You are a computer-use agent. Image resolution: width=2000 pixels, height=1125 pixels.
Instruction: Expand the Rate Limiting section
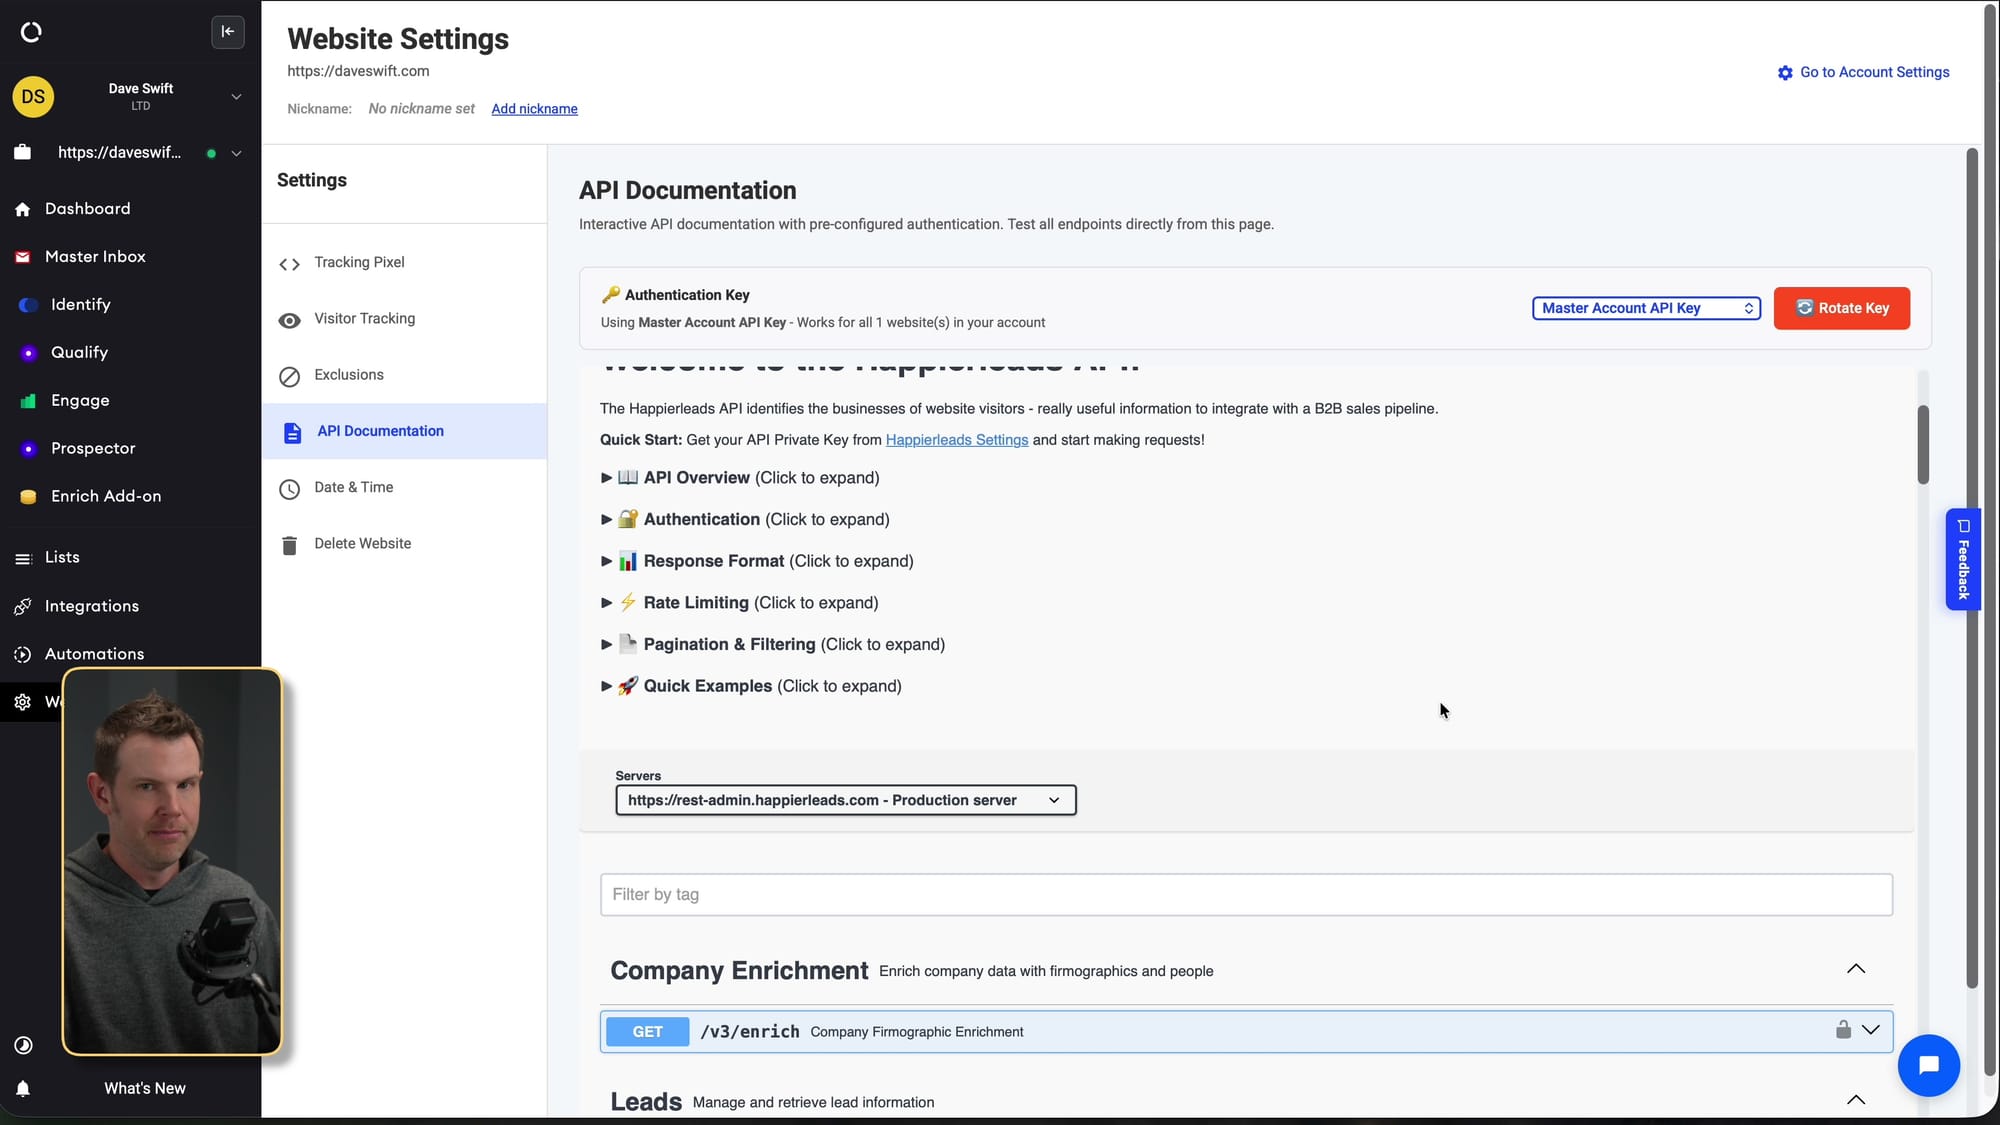(740, 603)
